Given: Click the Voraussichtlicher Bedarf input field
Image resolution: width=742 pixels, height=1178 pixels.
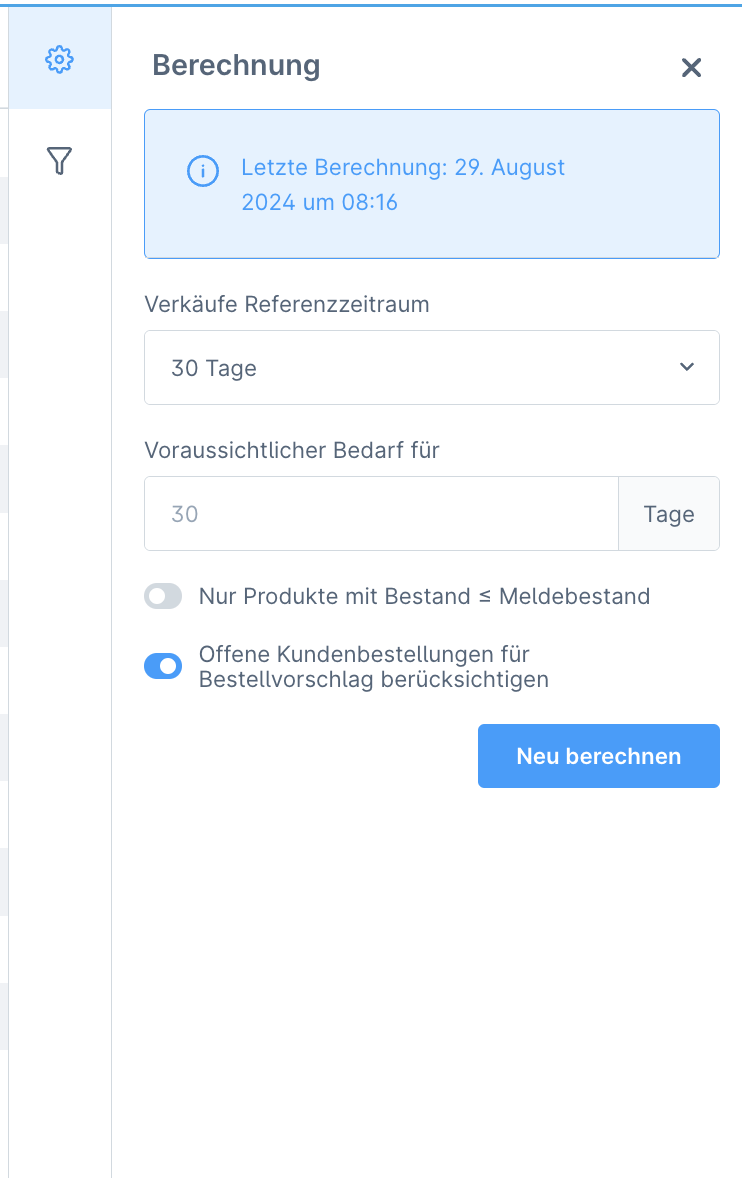Looking at the screenshot, I should click(x=382, y=513).
